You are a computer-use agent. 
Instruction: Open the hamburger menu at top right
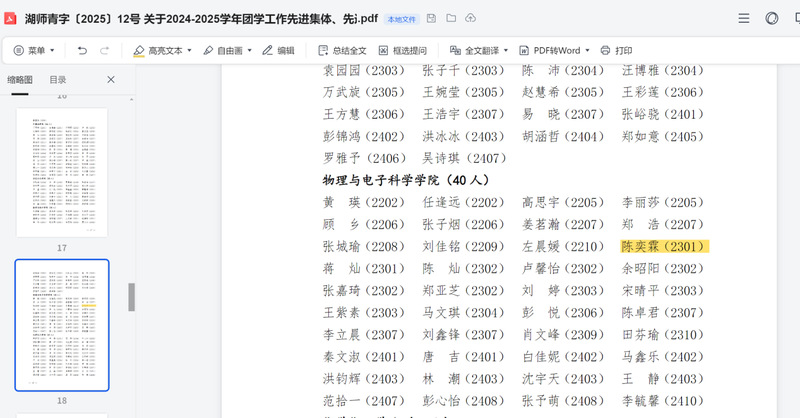click(744, 18)
